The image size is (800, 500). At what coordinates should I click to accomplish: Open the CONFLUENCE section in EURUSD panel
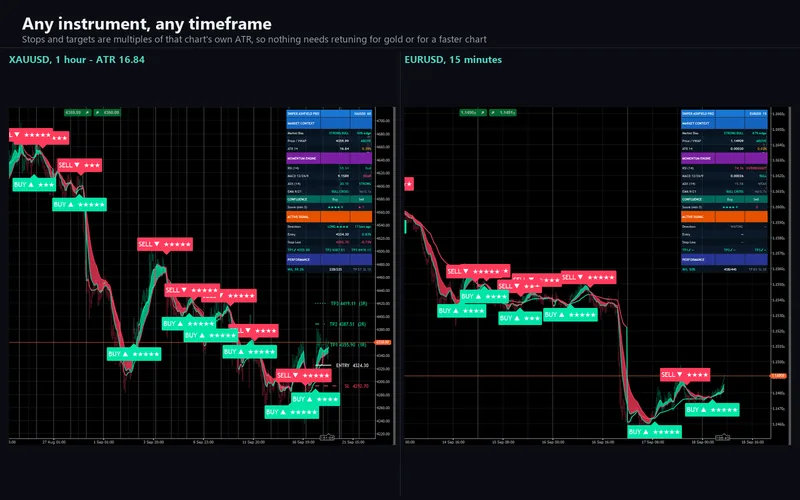click(x=724, y=199)
